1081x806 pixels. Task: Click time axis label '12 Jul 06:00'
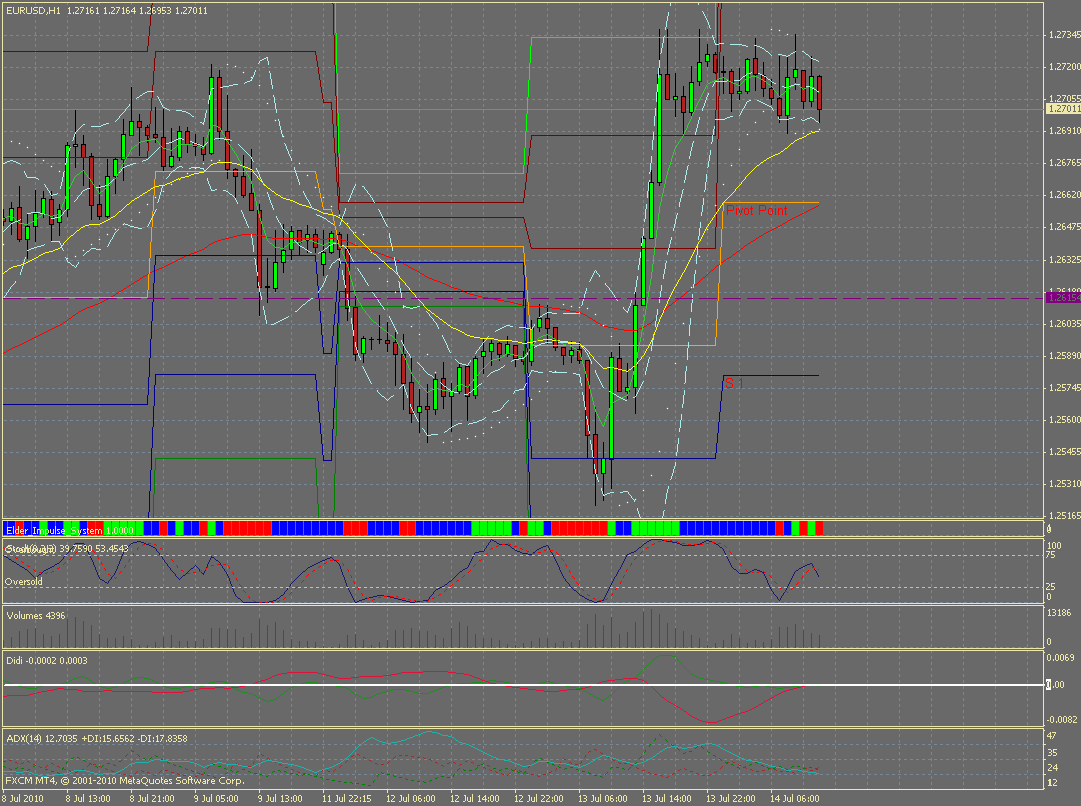[x=411, y=798]
